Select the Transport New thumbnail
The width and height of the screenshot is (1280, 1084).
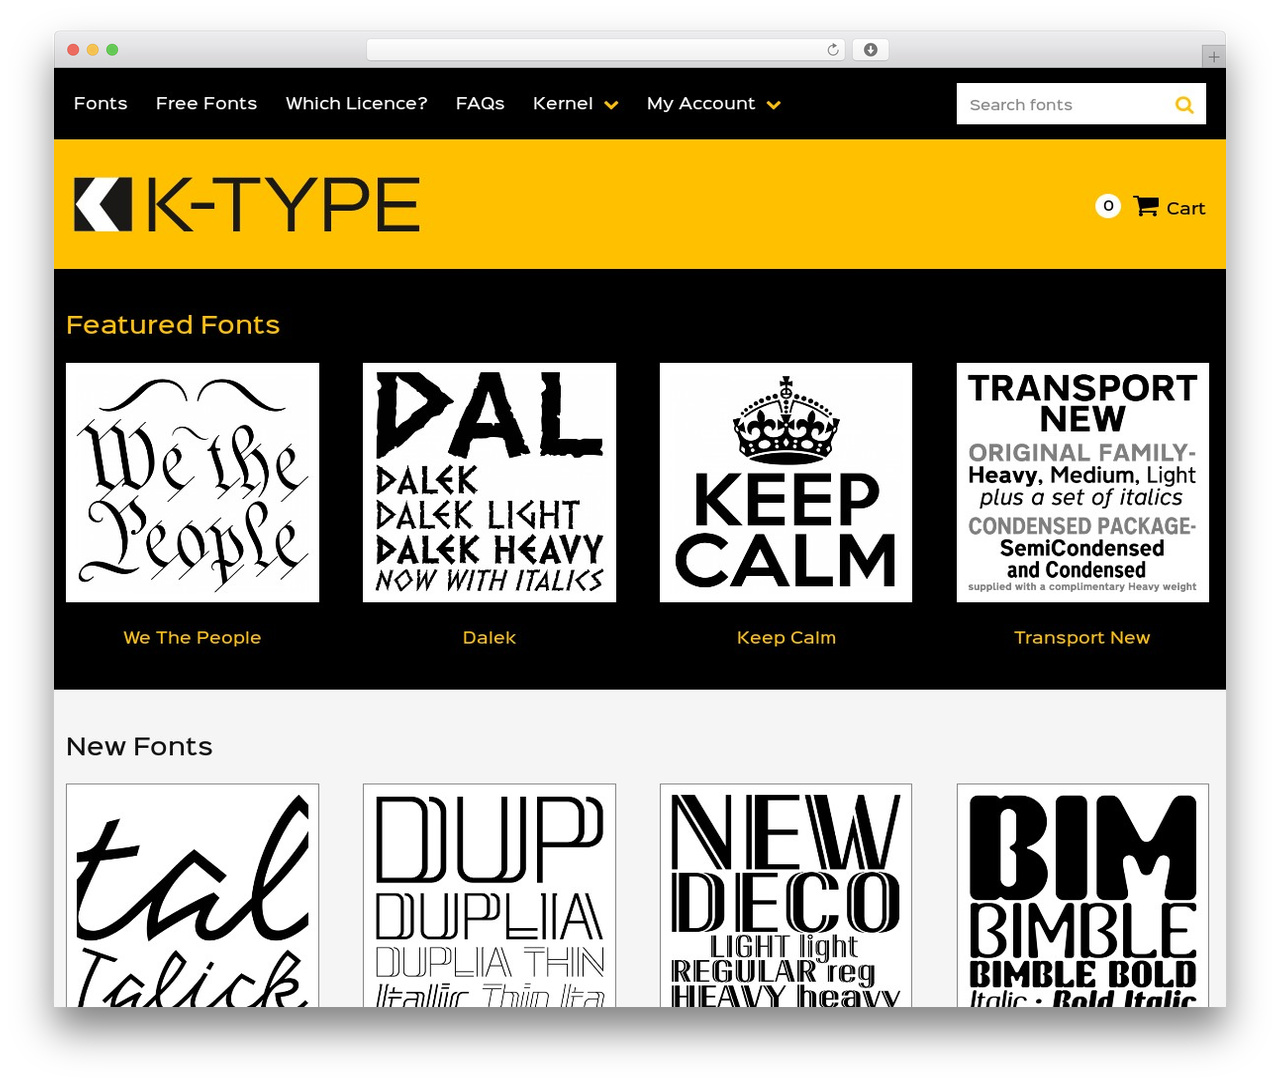(1083, 482)
